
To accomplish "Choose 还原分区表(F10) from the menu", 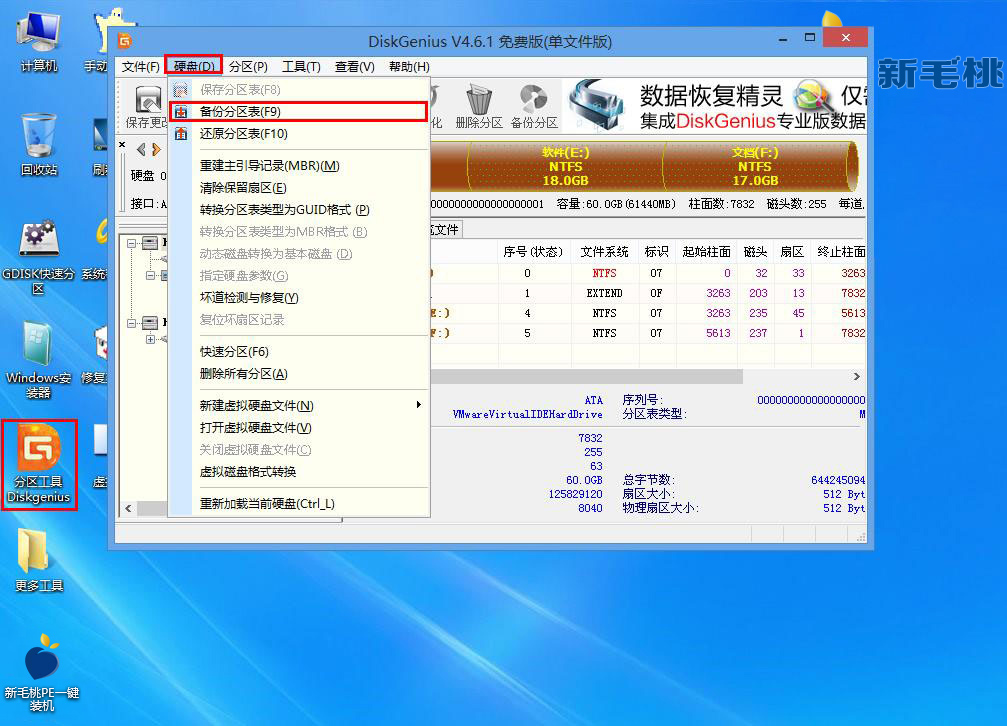I will click(x=299, y=134).
